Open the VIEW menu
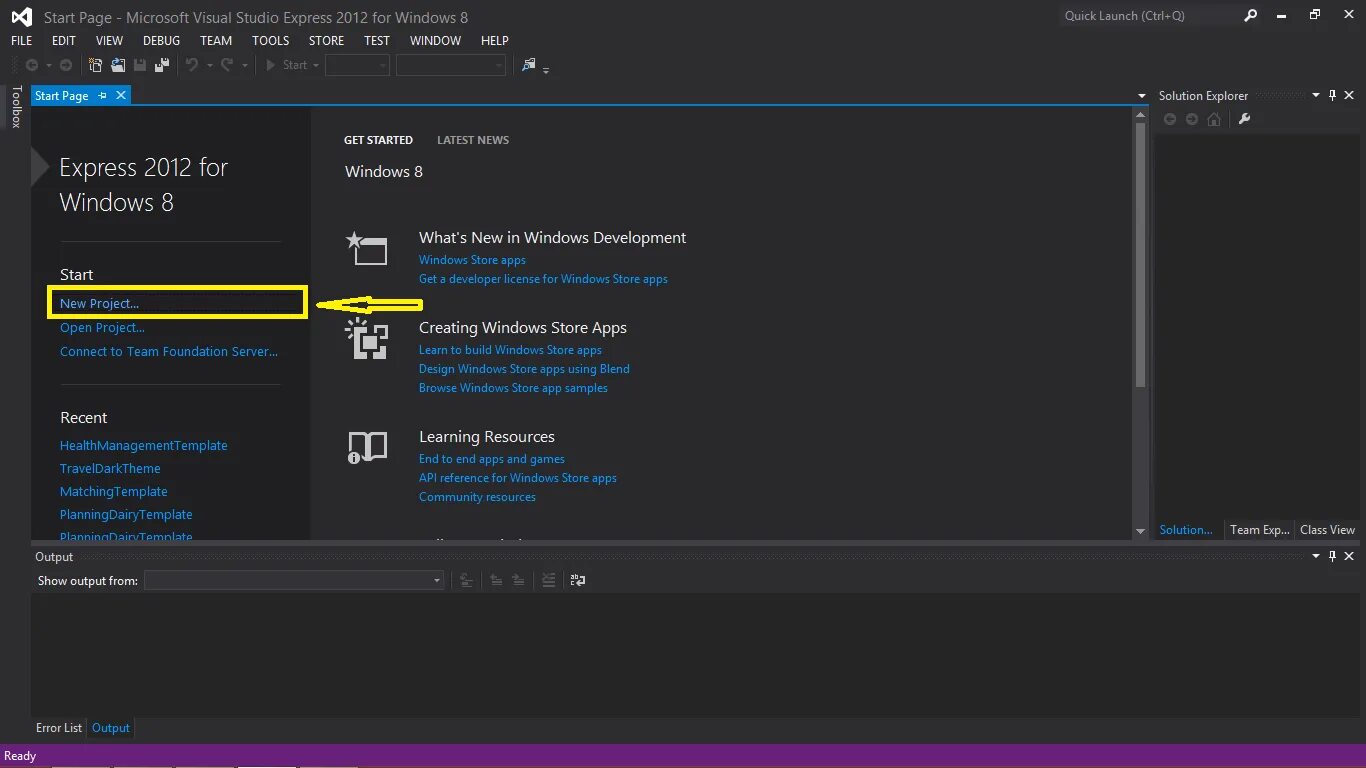 point(109,41)
